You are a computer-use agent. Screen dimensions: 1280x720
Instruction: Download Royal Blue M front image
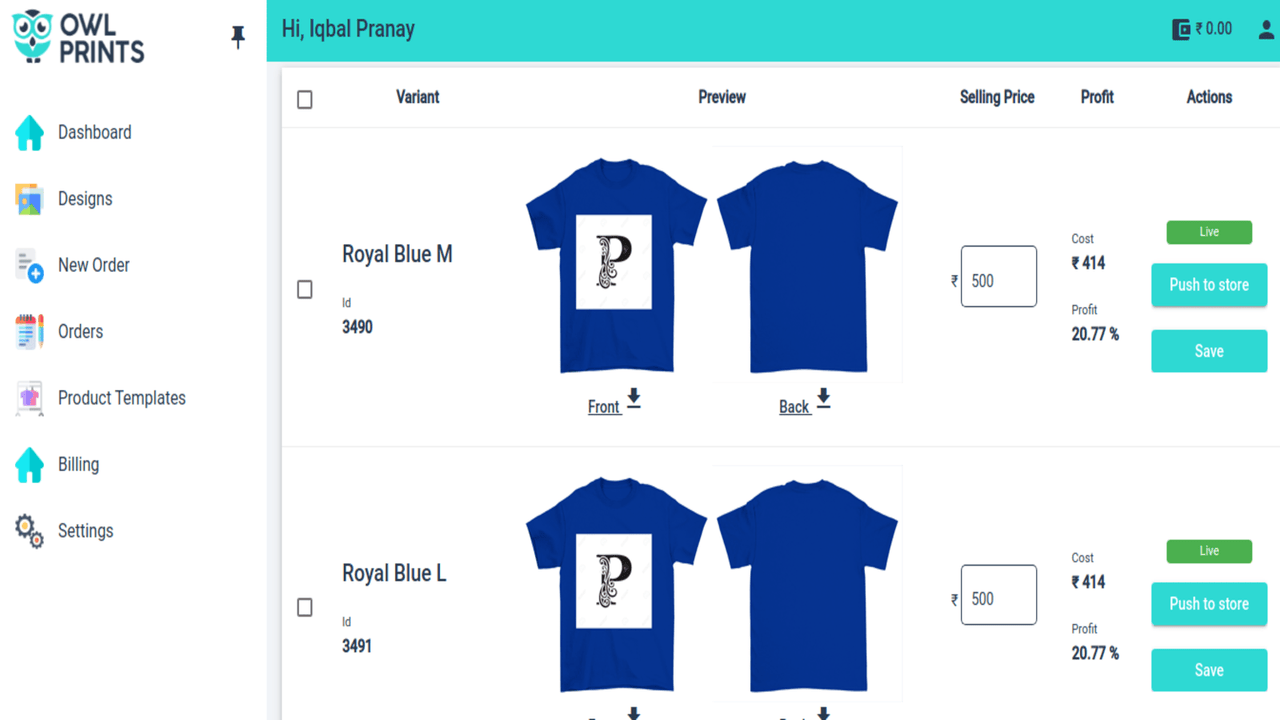click(633, 398)
